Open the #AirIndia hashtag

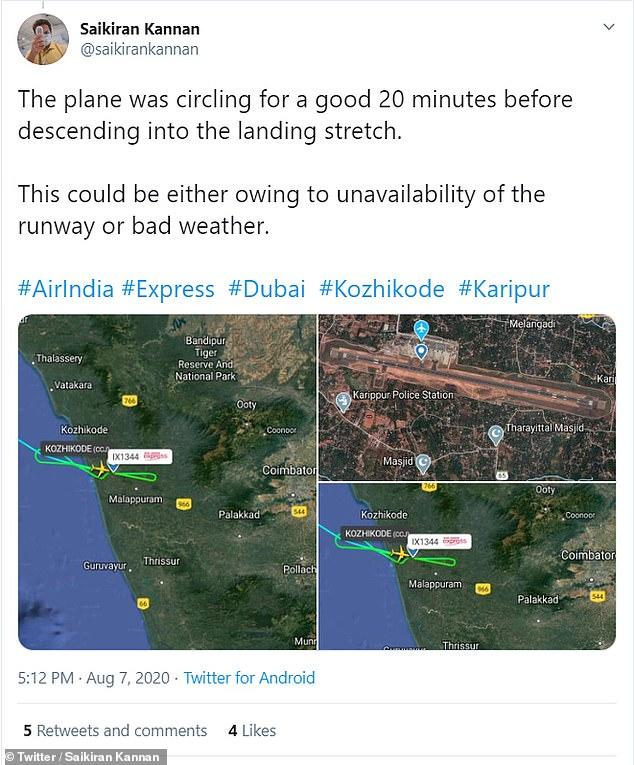[65, 289]
